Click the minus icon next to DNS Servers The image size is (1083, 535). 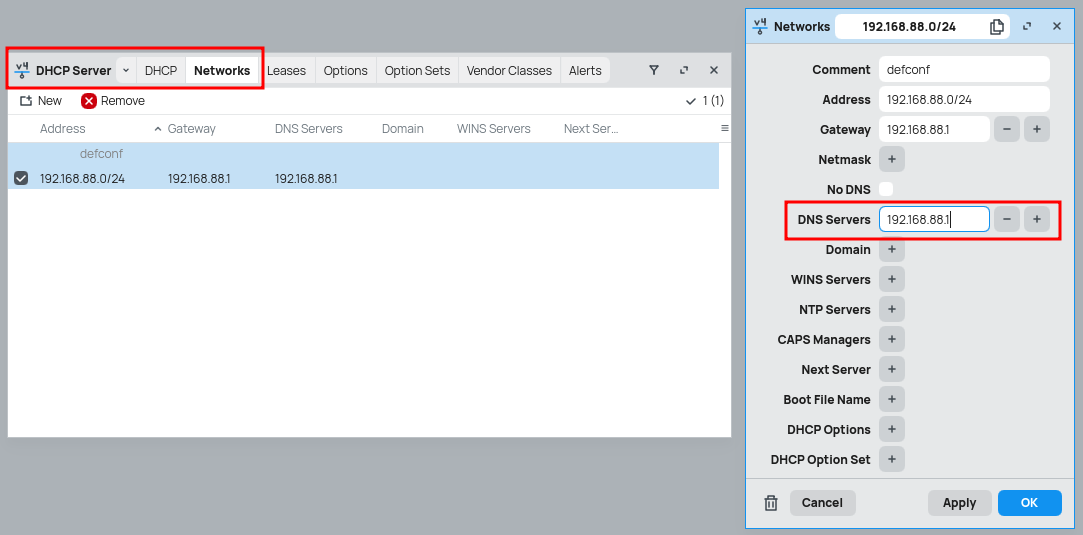1006,220
